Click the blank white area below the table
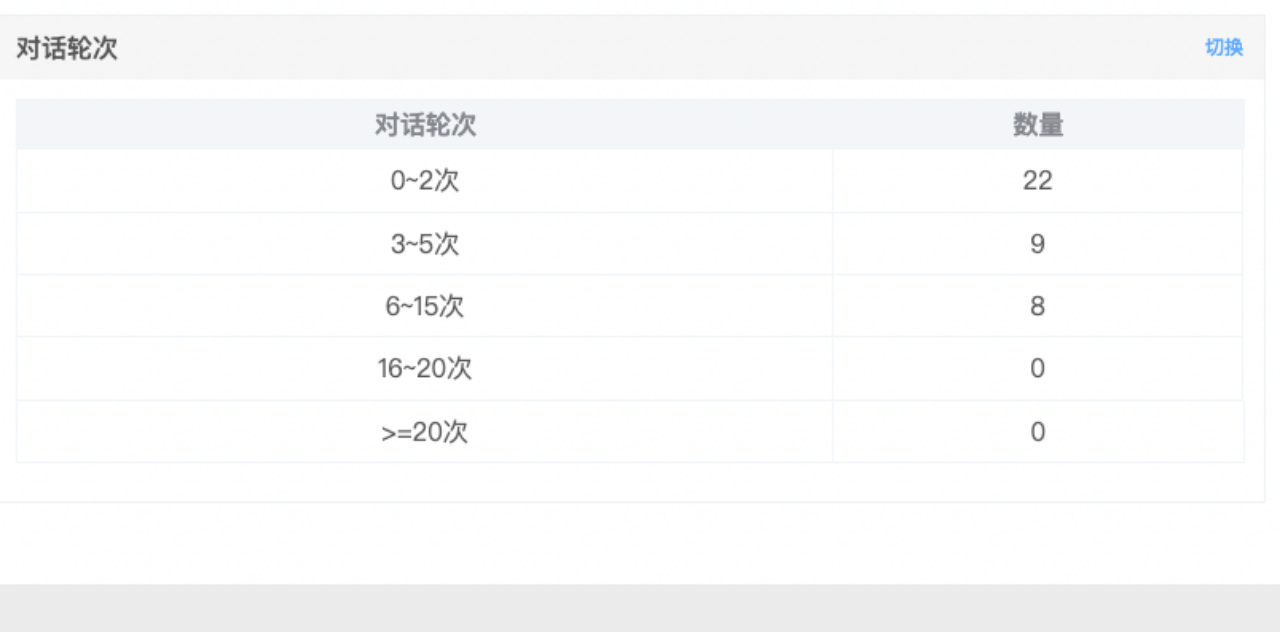This screenshot has height=632, width=1280. pos(640,540)
